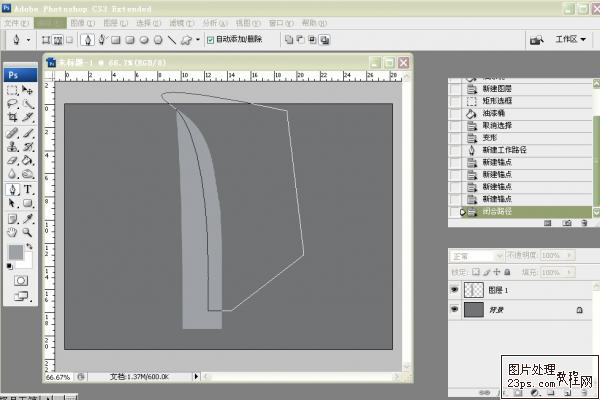Select the Crop tool
The image size is (600, 400).
[x=12, y=117]
